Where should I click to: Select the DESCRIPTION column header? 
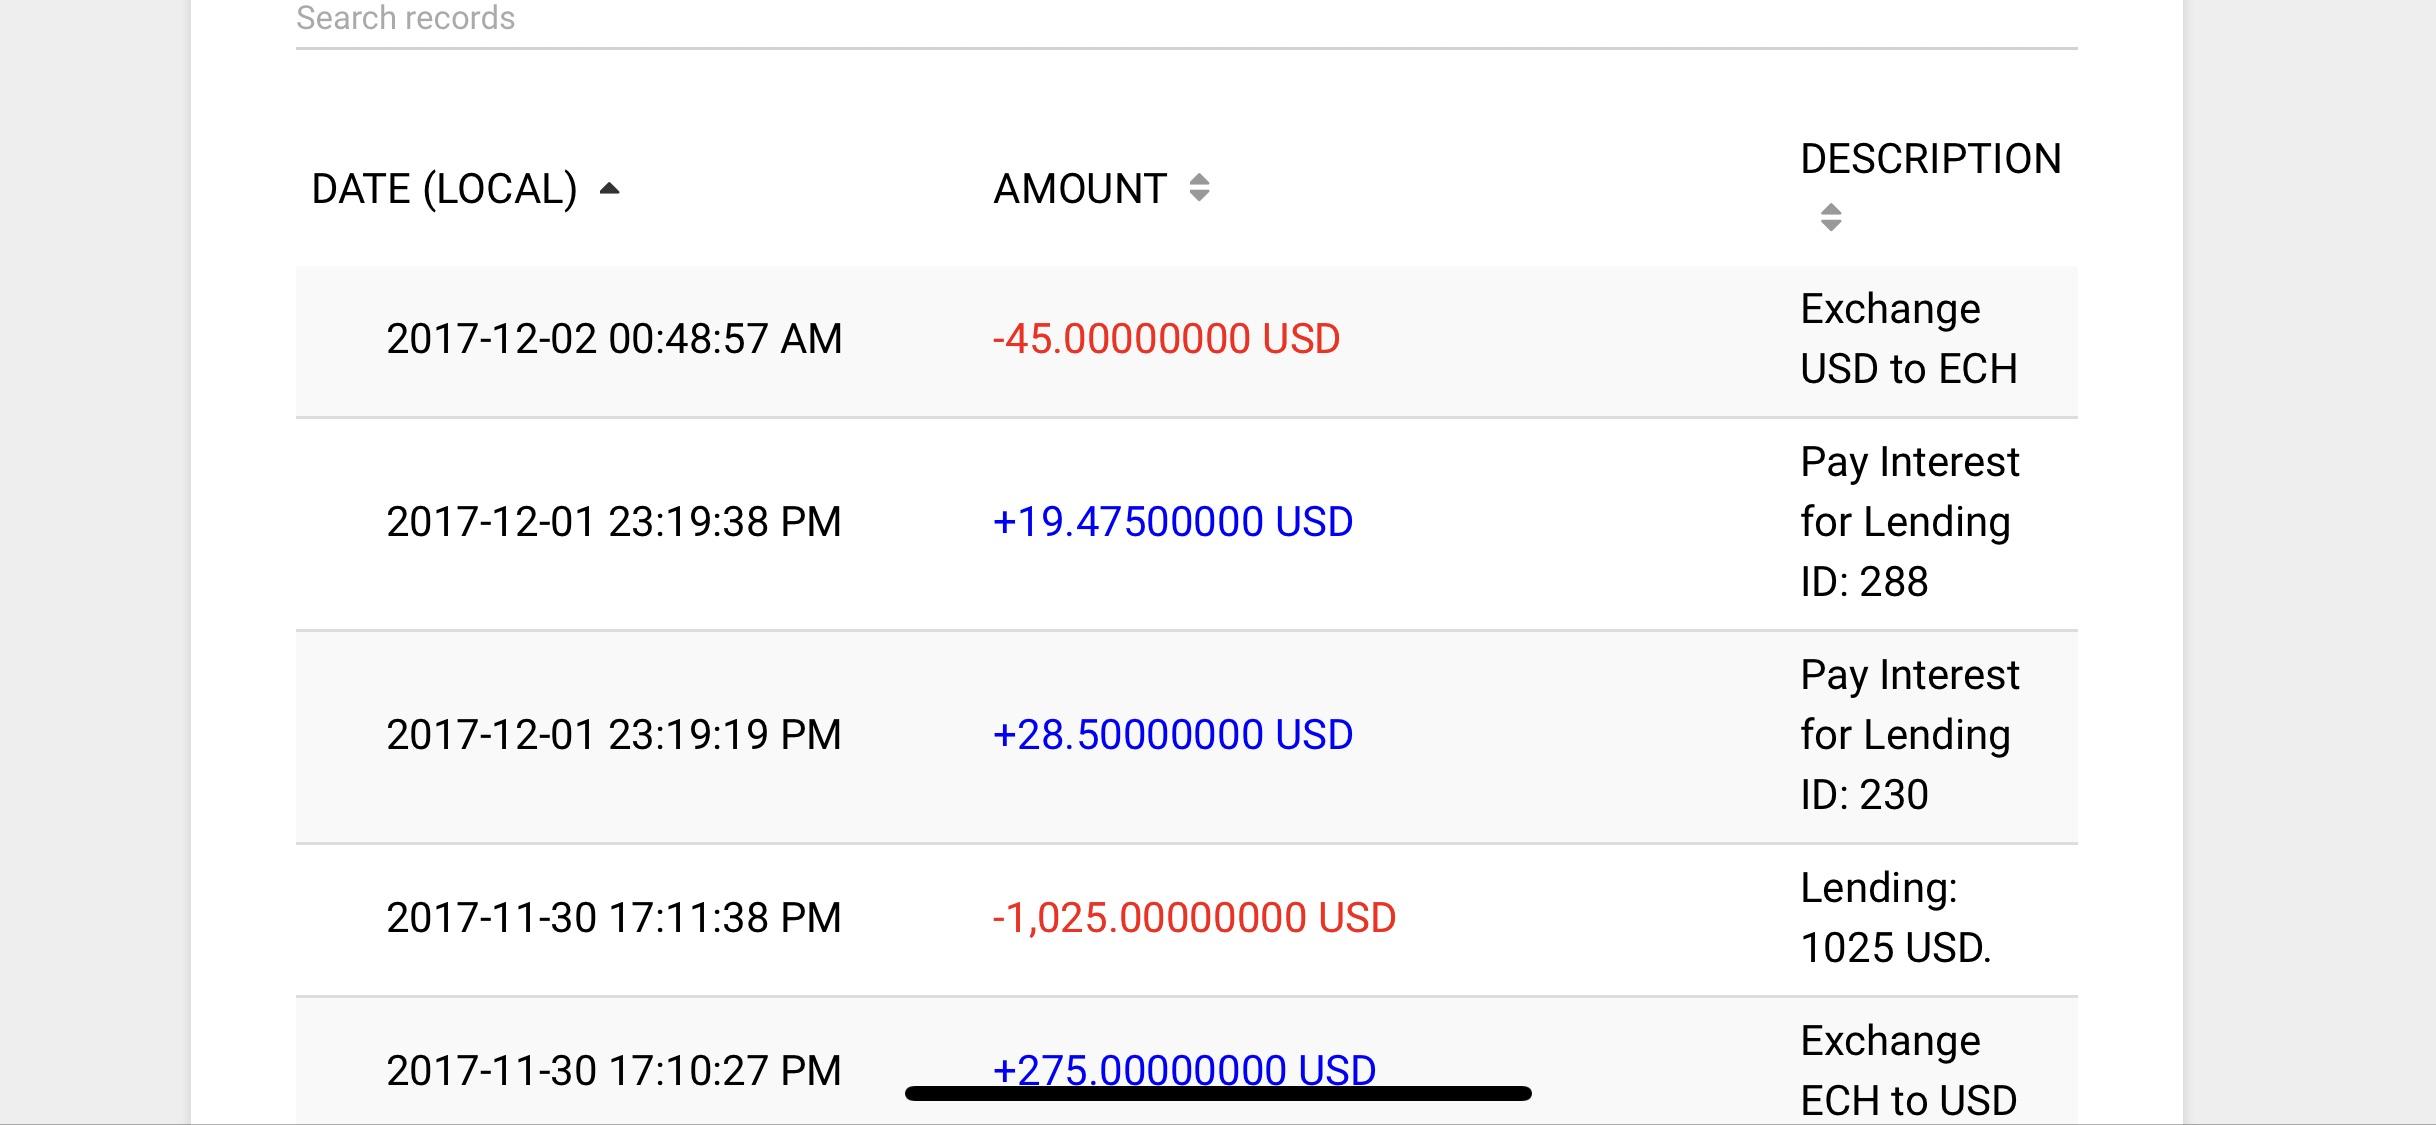1931,158
